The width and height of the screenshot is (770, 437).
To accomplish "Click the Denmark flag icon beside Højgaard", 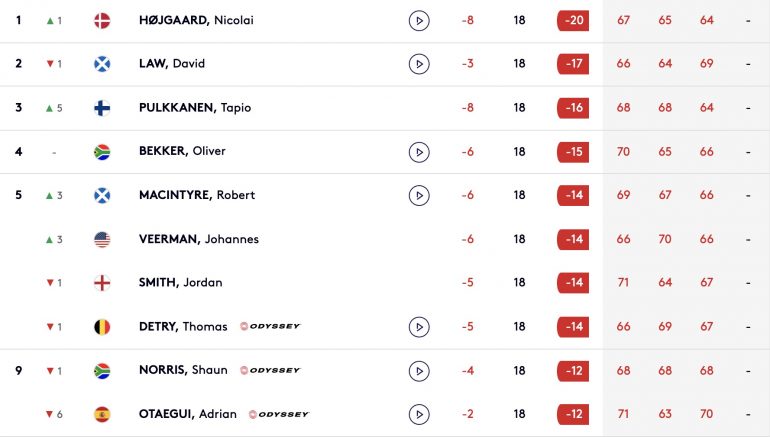I will [102, 21].
